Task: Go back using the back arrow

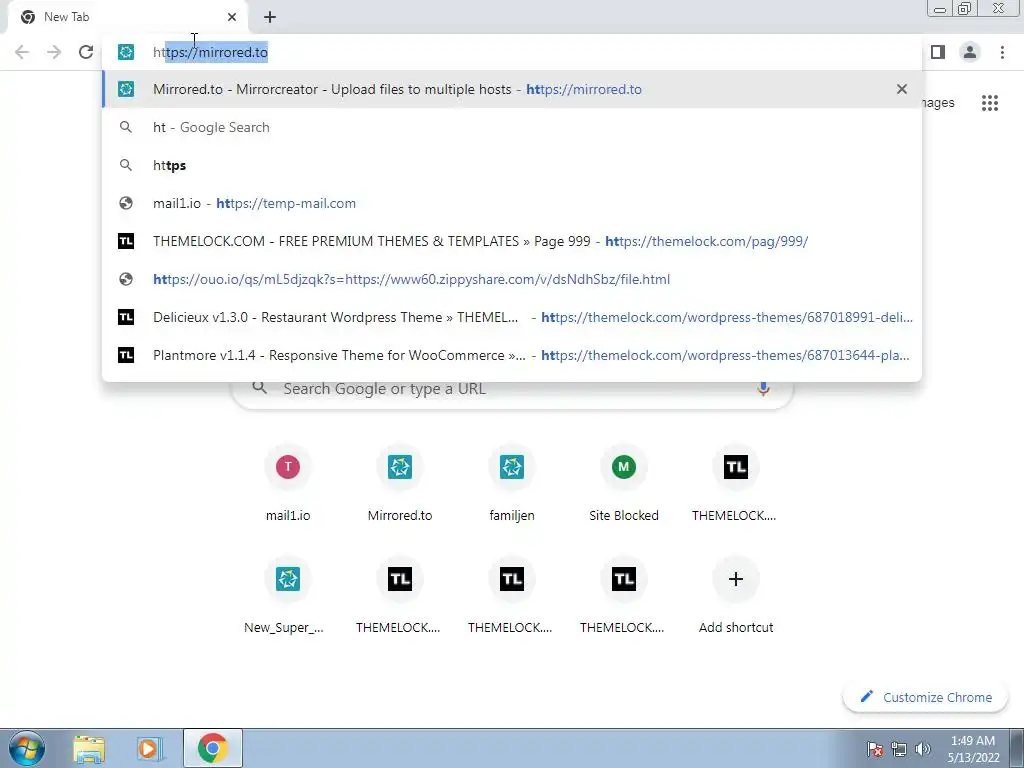Action: (x=22, y=52)
